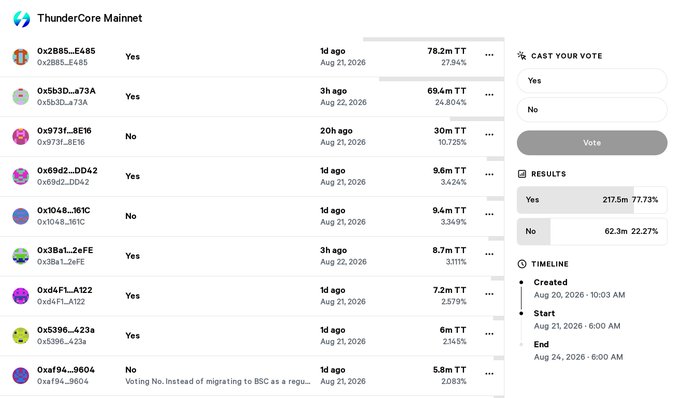Click the '5.8m TT' voting power value
The image size is (680, 398).
(x=449, y=370)
